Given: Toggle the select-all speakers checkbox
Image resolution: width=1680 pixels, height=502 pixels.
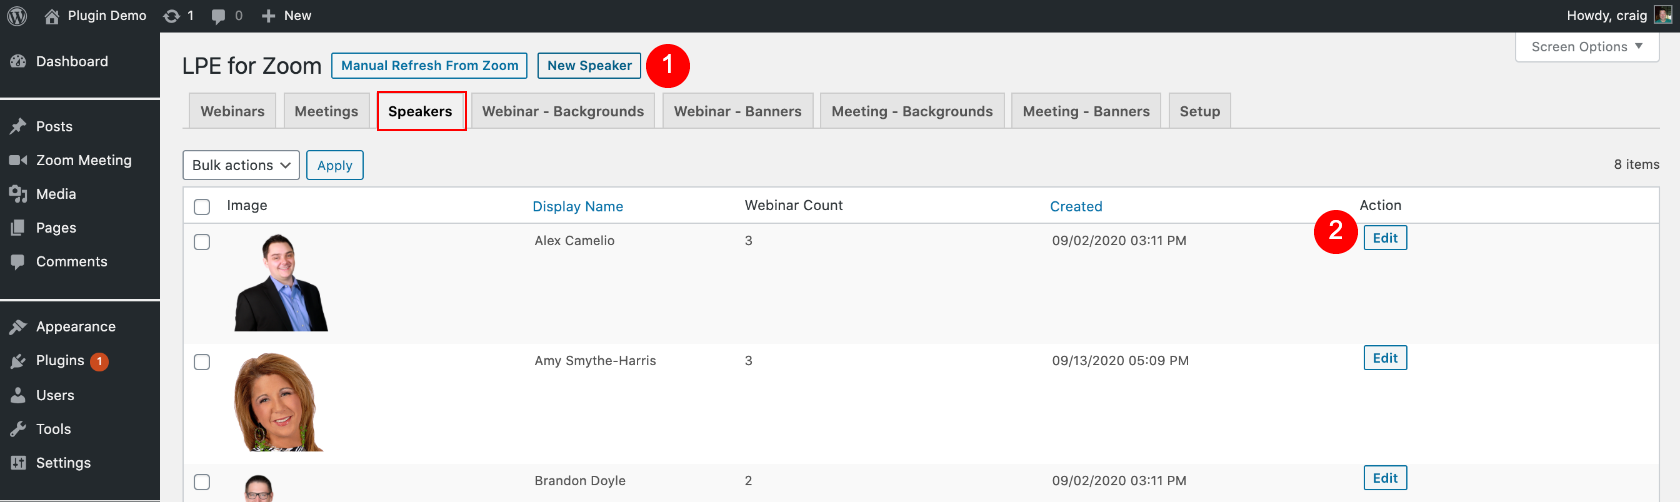Looking at the screenshot, I should click(x=202, y=207).
